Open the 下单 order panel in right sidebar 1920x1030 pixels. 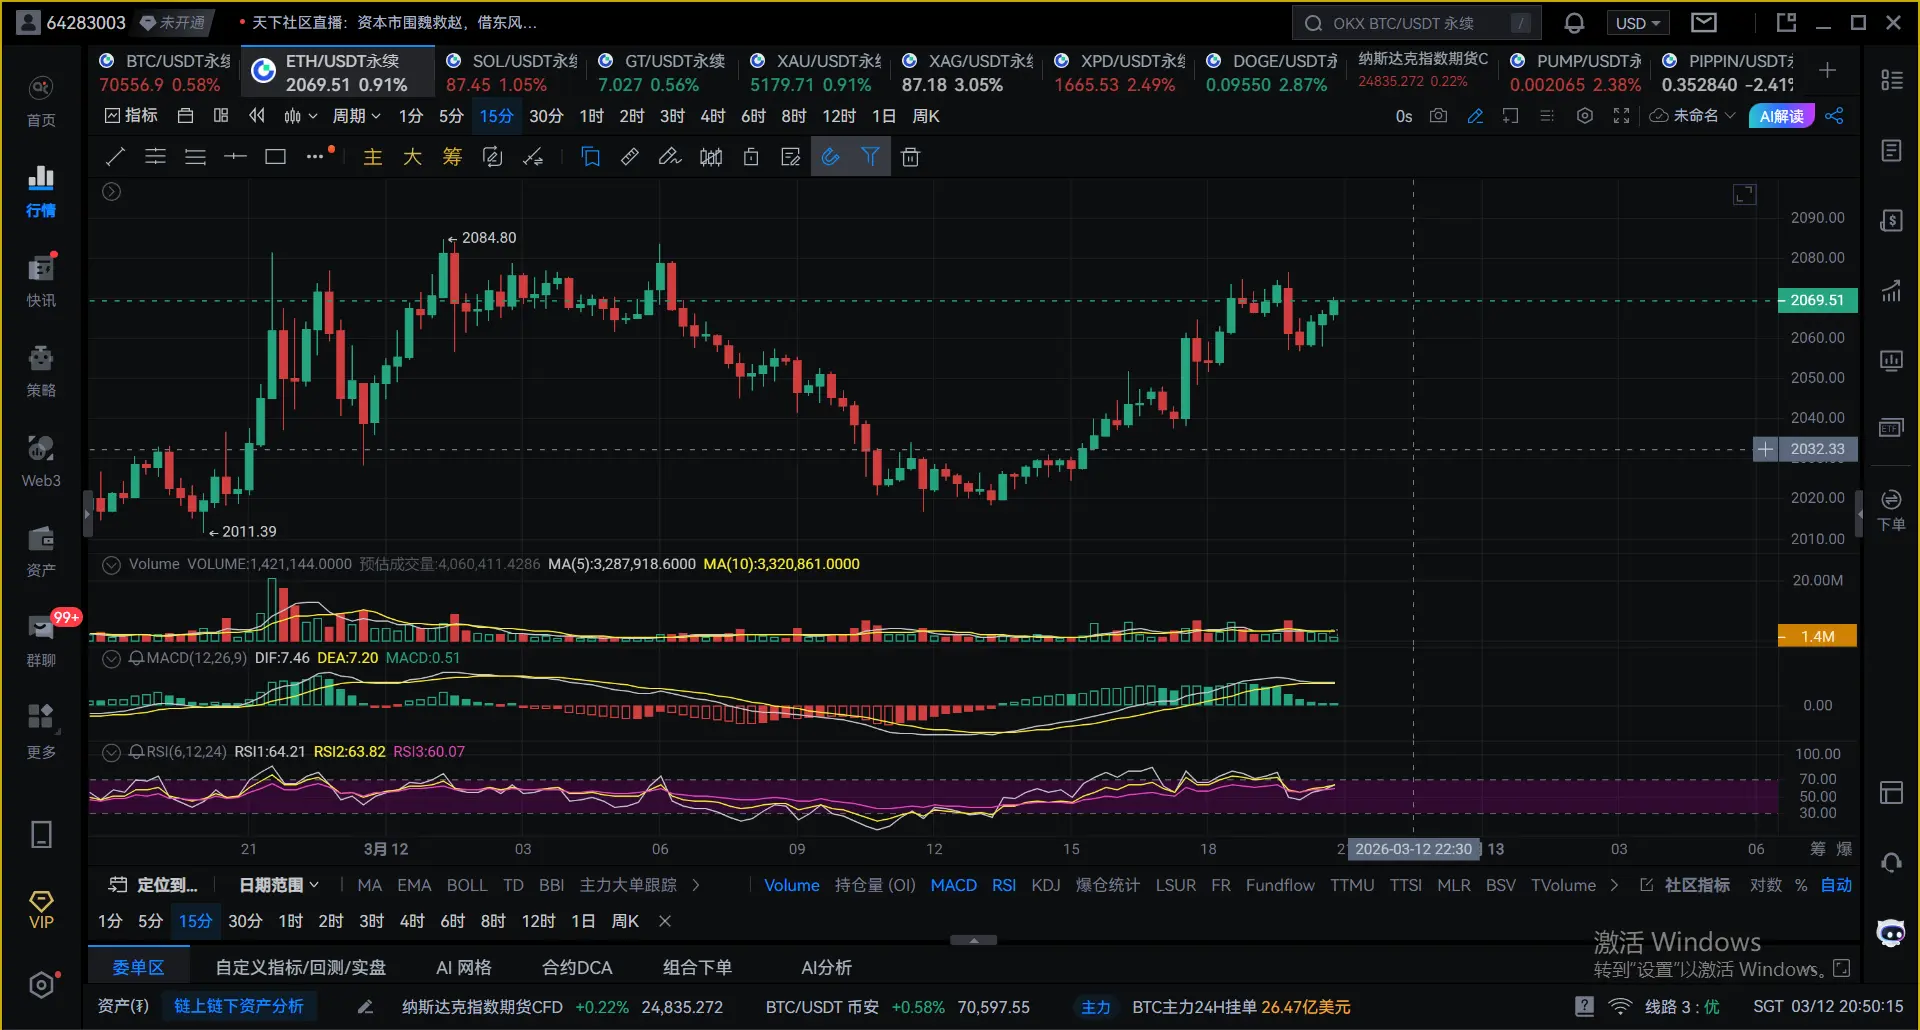1891,510
